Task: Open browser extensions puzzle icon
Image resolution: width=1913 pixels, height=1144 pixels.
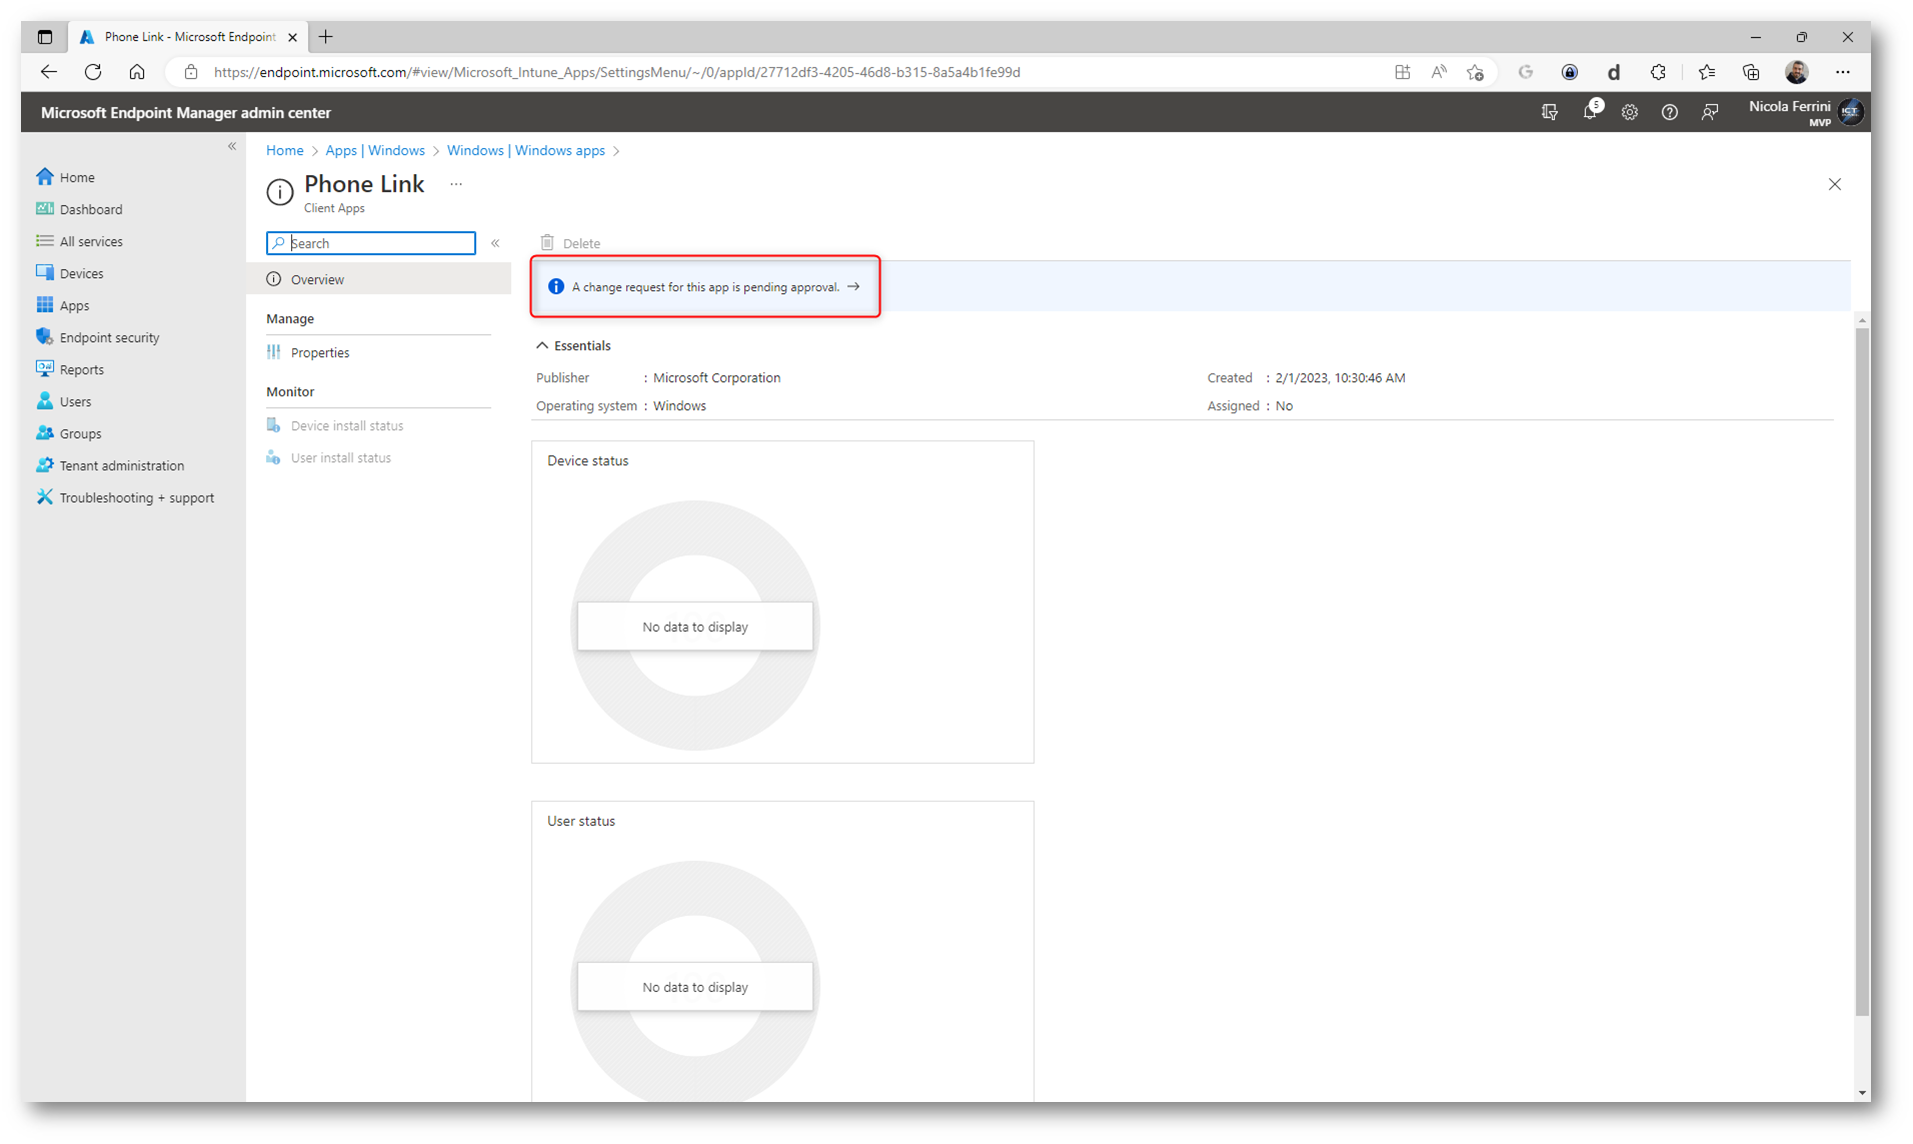Action: [x=1658, y=72]
